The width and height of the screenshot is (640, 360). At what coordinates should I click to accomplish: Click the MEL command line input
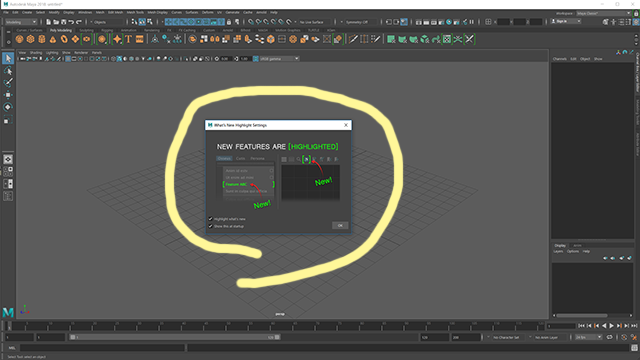point(102,348)
